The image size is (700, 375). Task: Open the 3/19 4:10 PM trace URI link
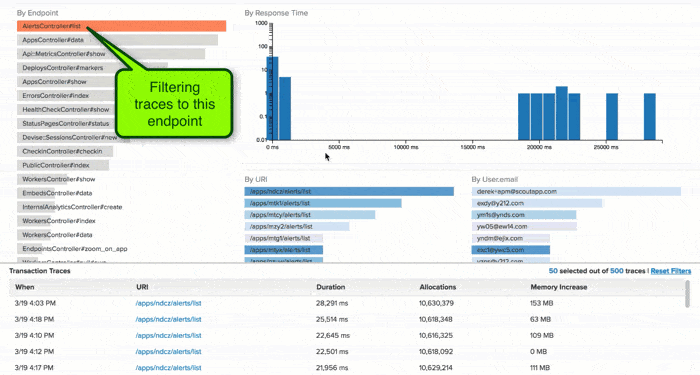coord(168,335)
